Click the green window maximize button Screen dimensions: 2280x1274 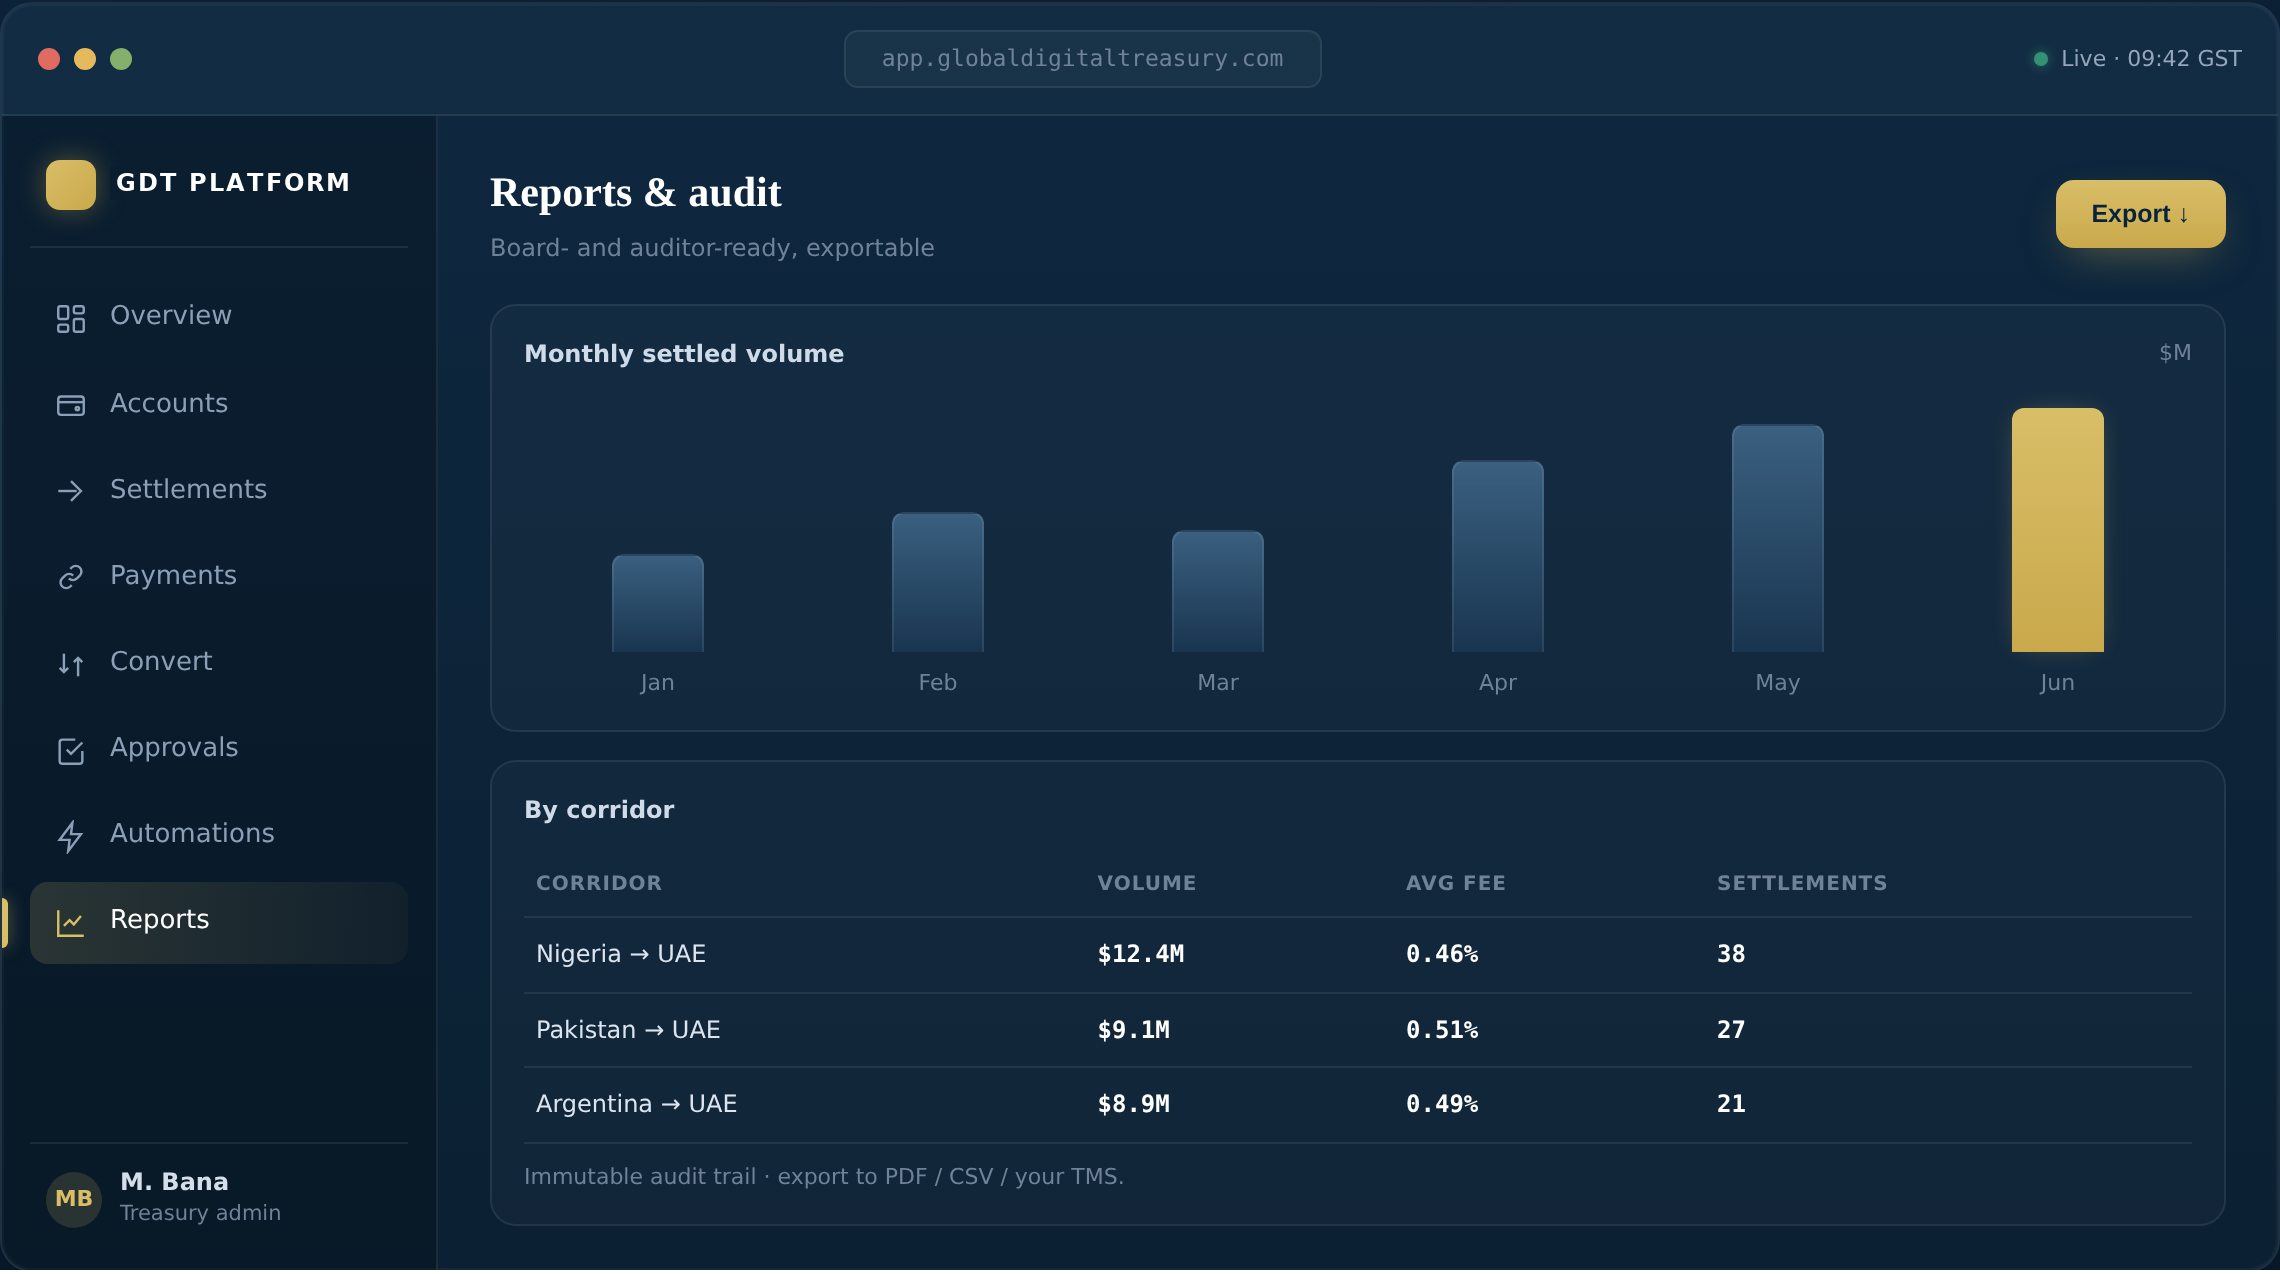121,59
